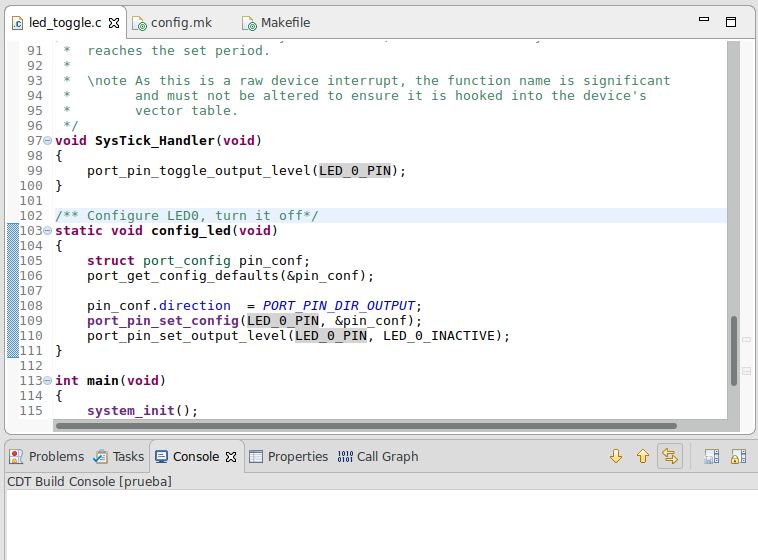The image size is (758, 560).
Task: Click the Problems tab icon
Action: 16,457
